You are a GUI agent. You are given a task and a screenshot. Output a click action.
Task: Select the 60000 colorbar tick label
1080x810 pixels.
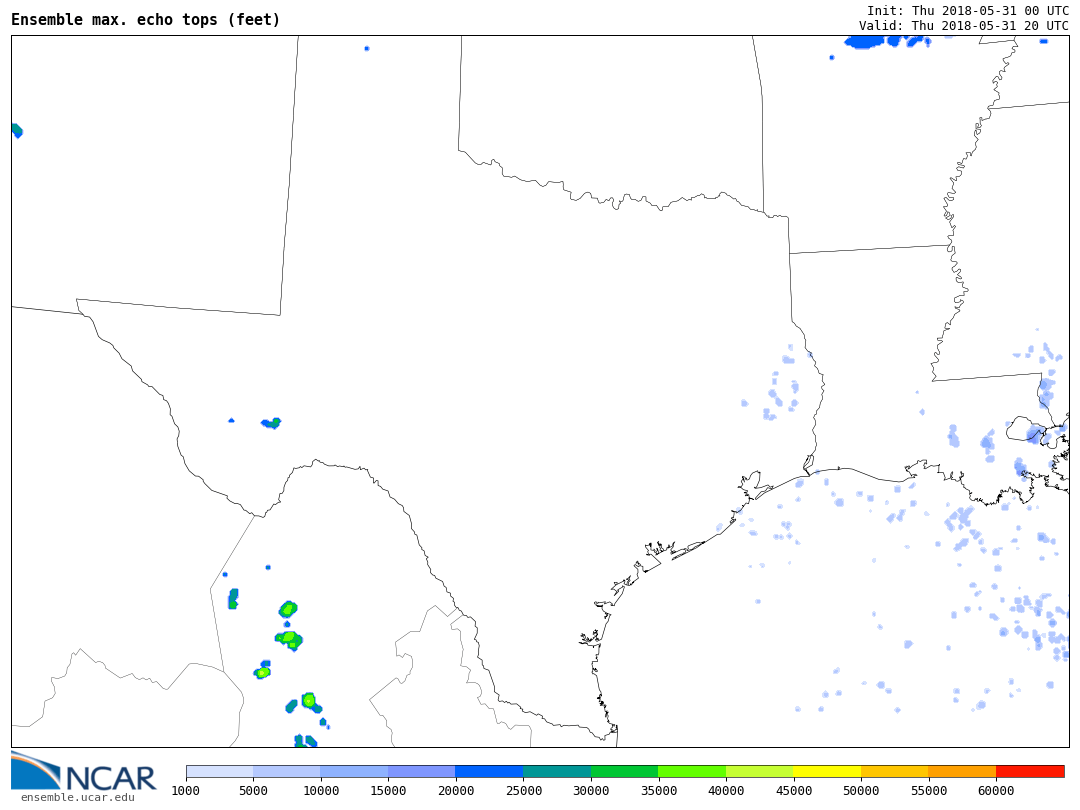[995, 791]
